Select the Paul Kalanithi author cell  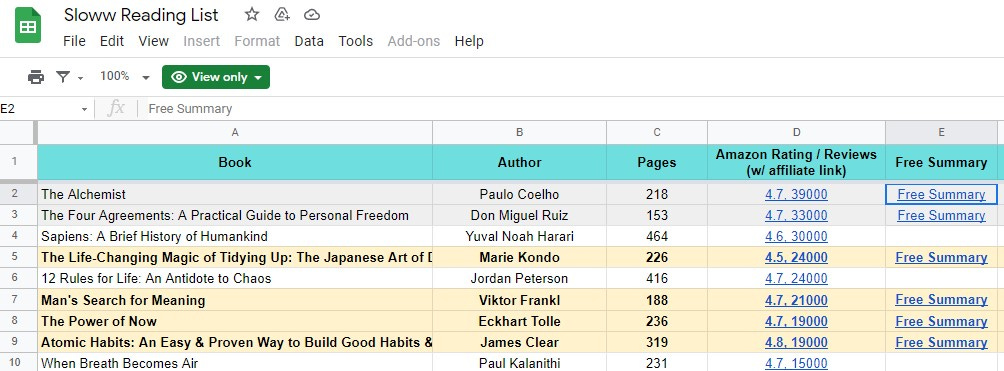click(x=519, y=363)
